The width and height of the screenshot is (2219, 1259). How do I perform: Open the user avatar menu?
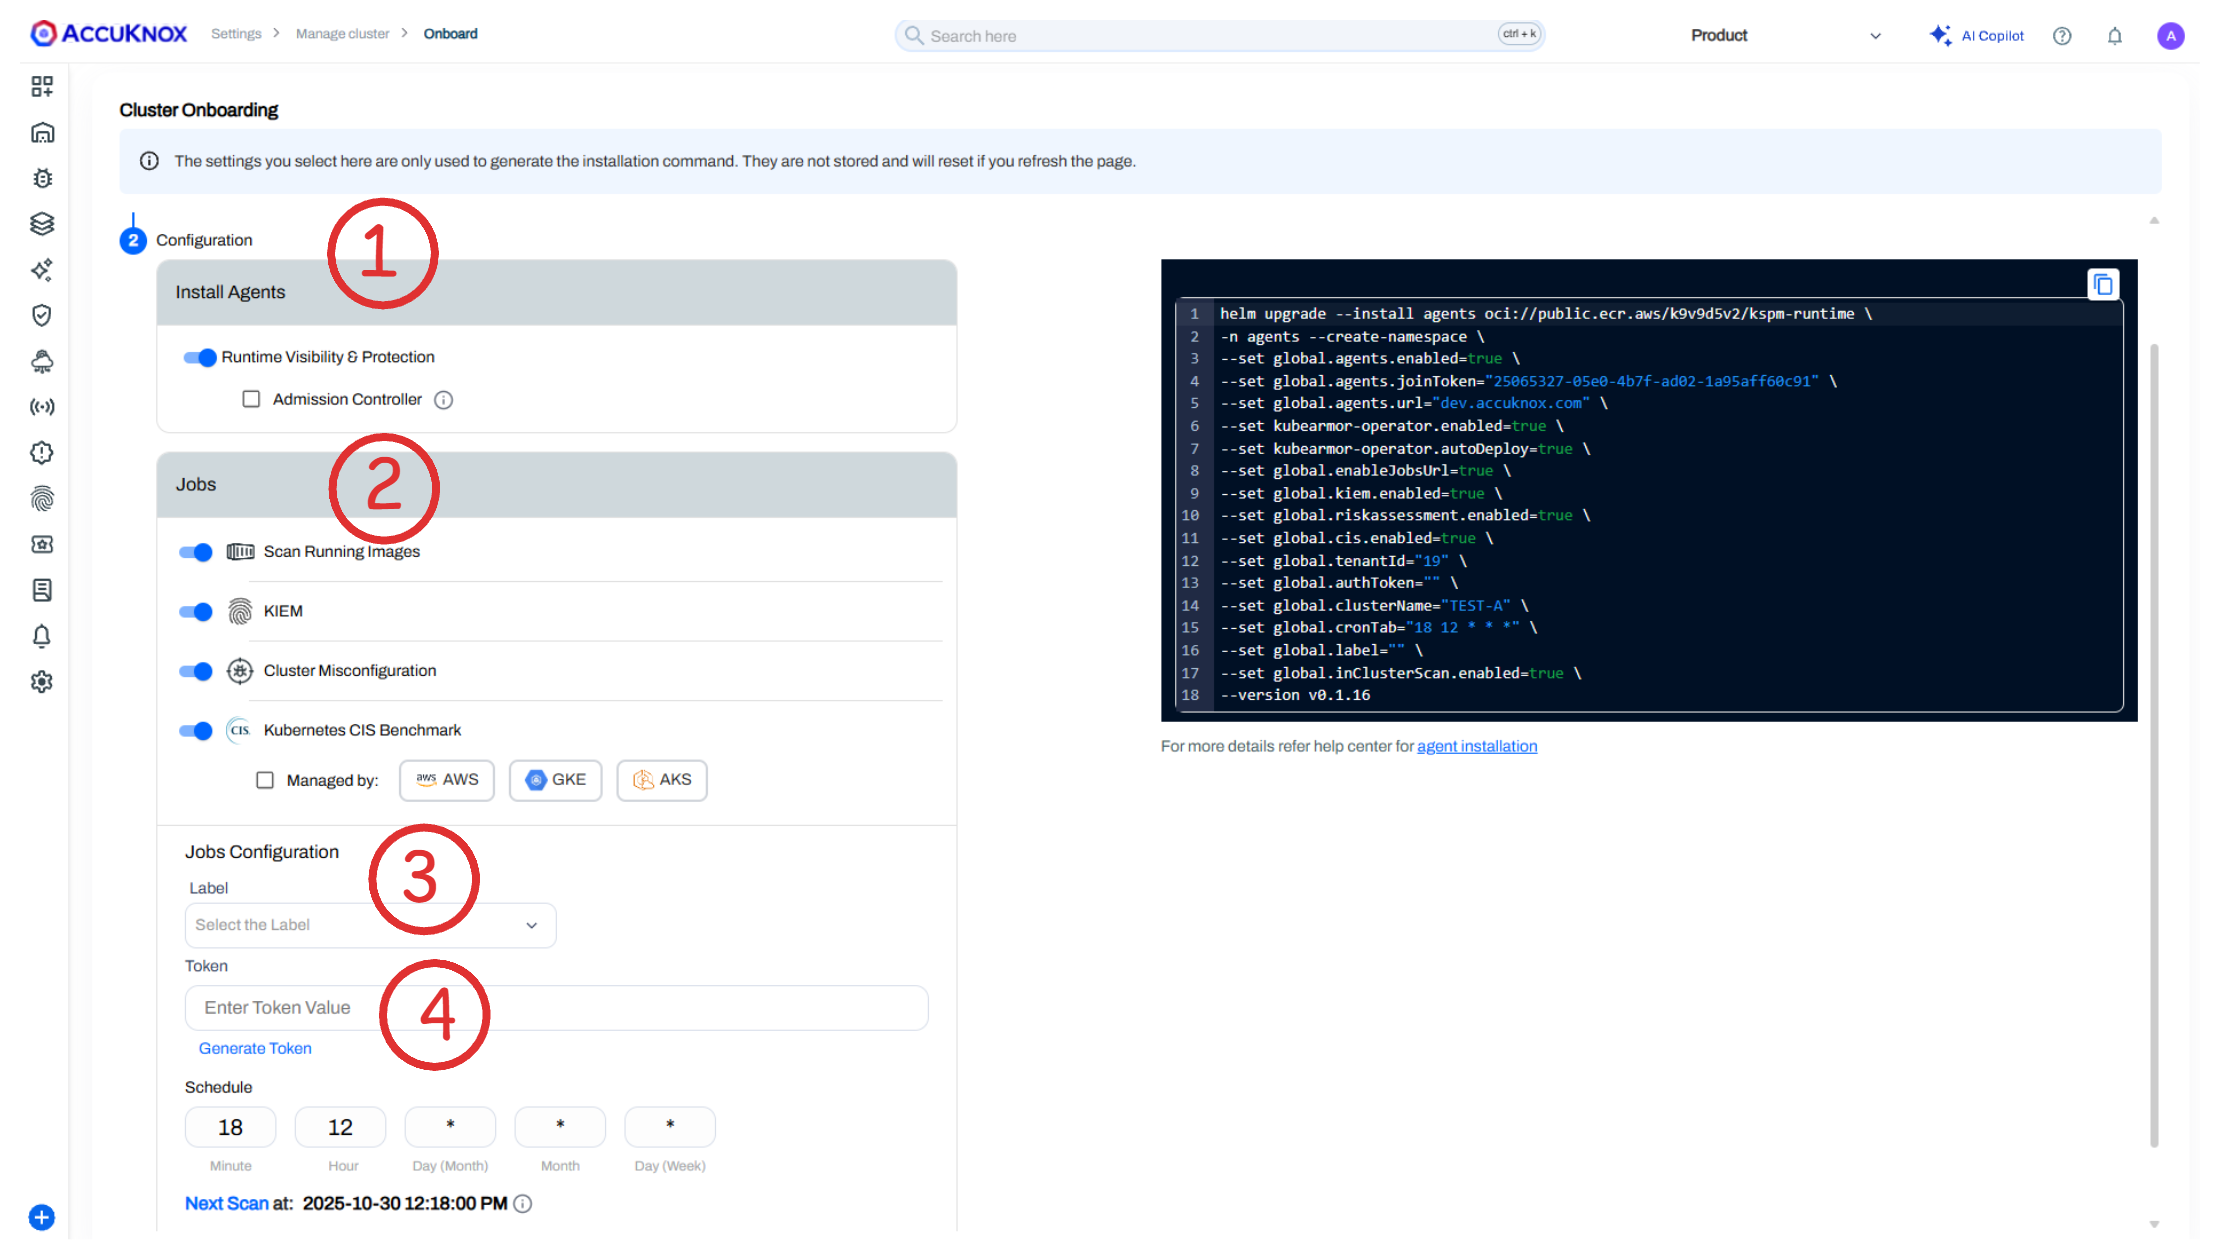2170,36
